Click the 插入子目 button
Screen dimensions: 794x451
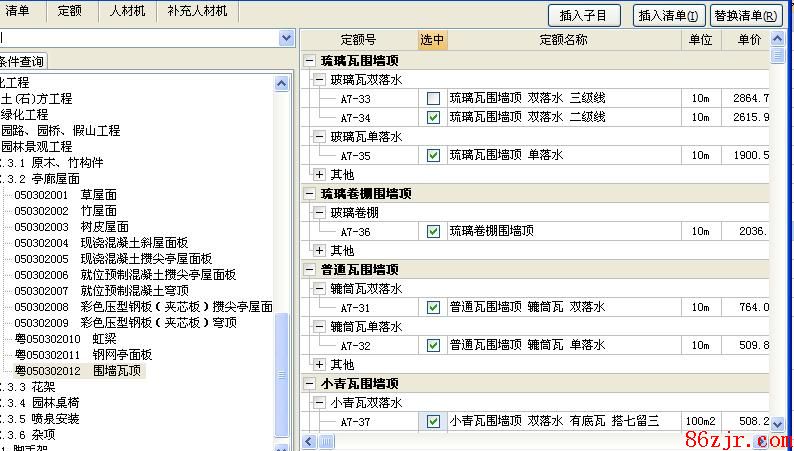(x=590, y=15)
